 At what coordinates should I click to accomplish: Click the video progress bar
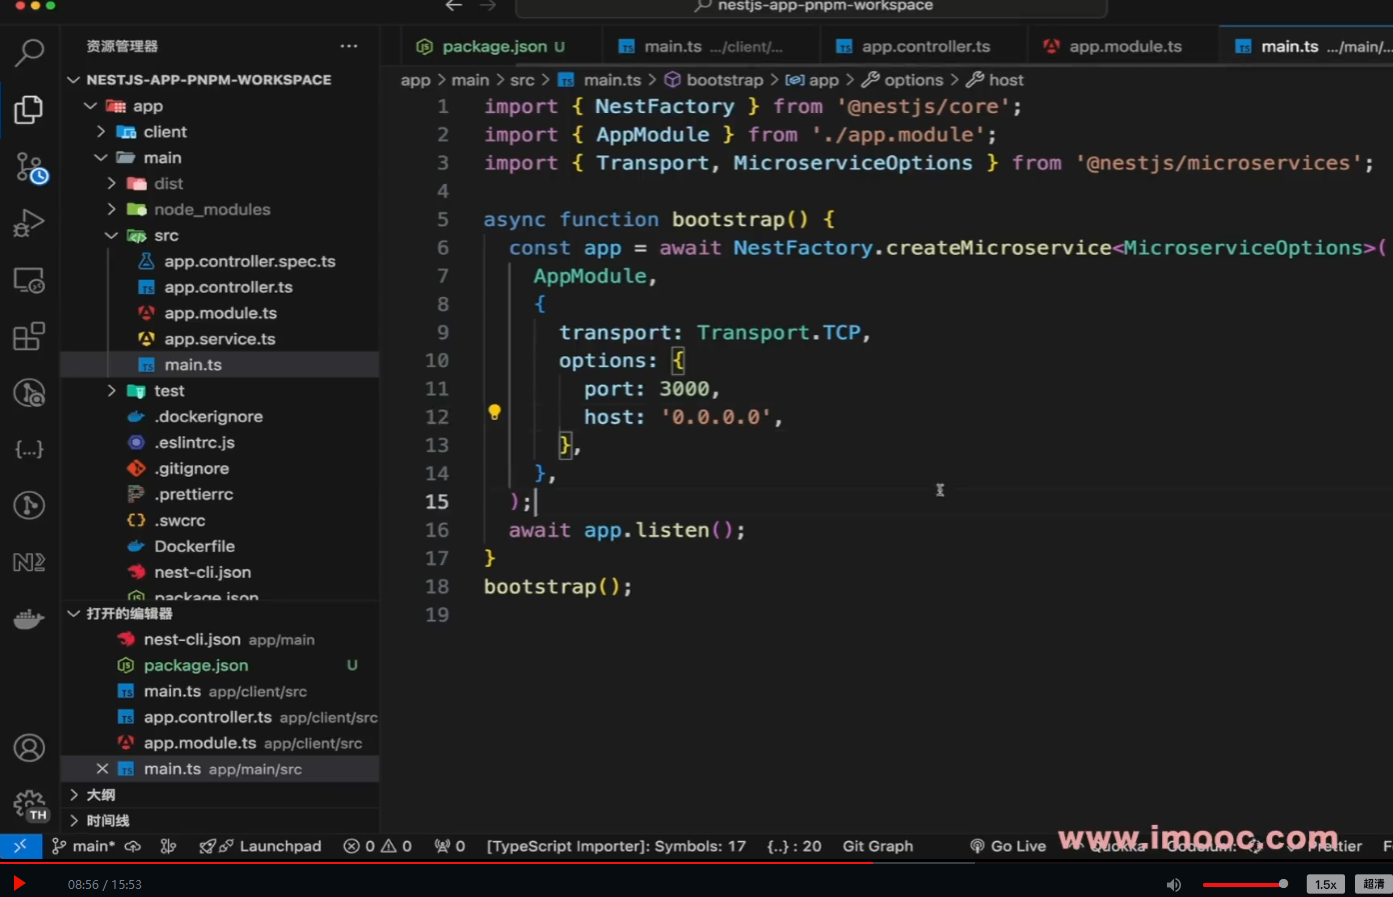pos(696,864)
